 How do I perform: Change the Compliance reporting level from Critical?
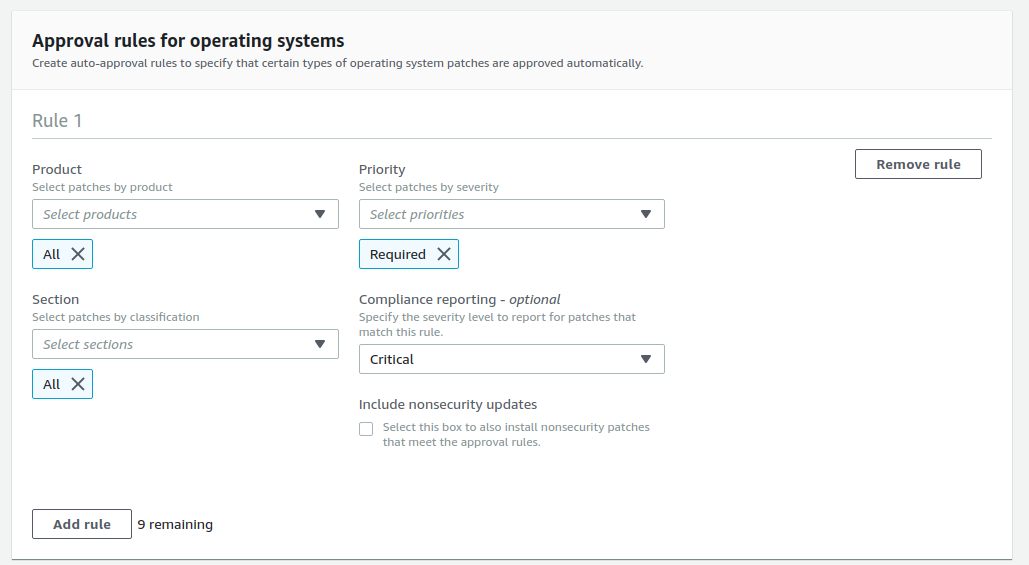click(x=500, y=359)
